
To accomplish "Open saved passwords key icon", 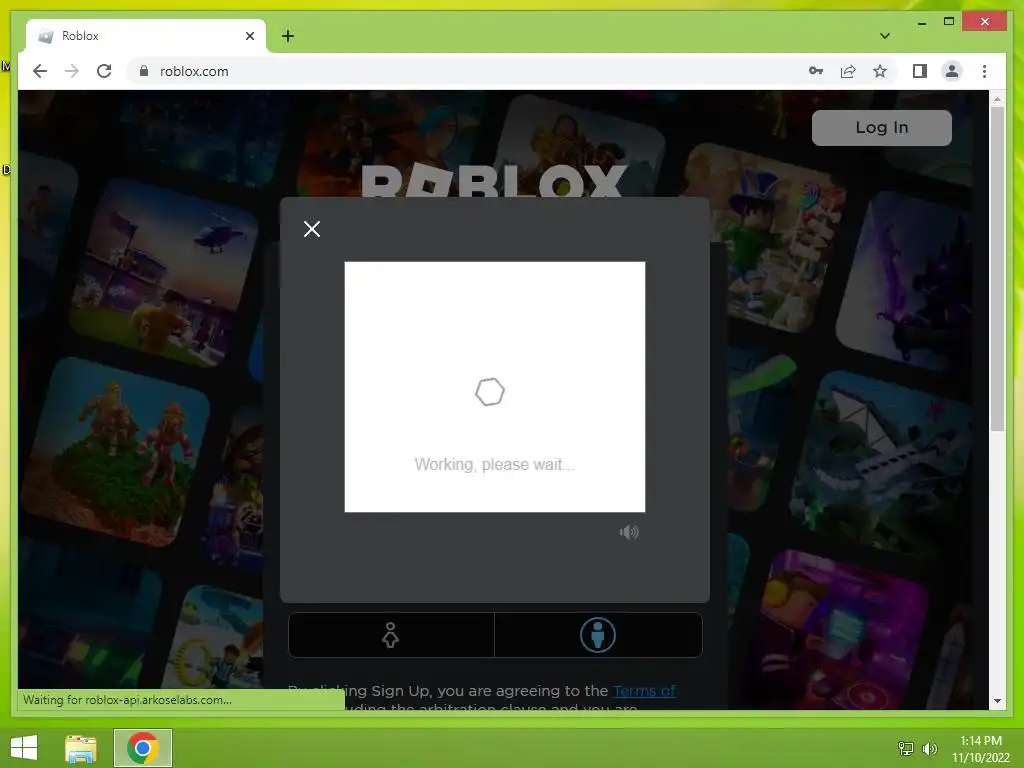I will tap(816, 71).
